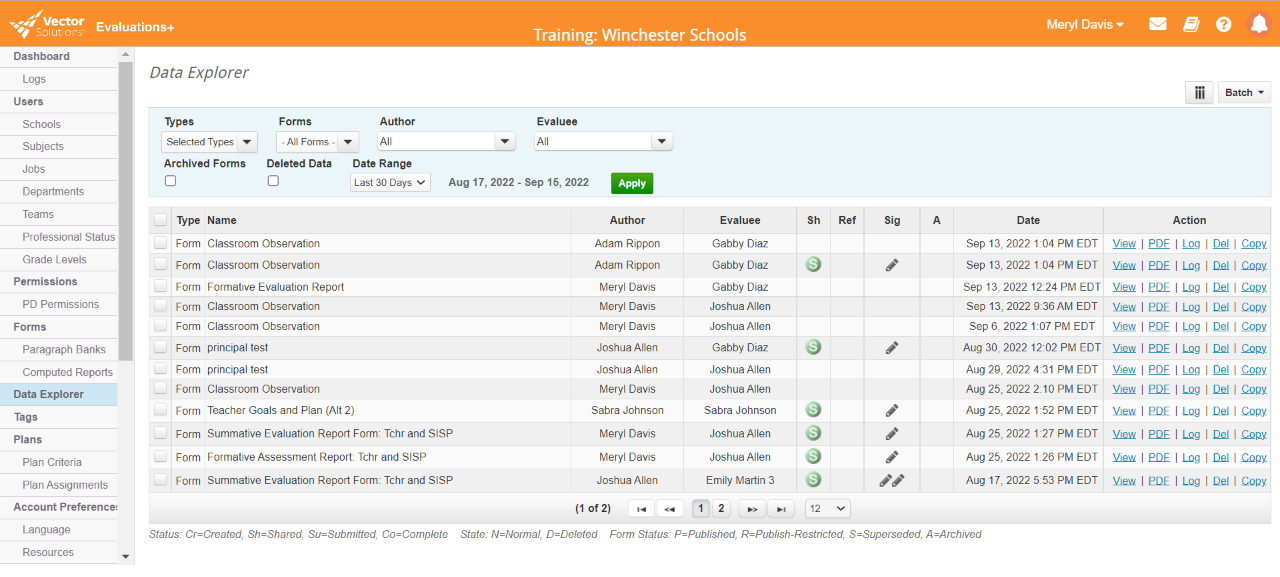Screen dimensions: 1280x577
Task: Select all rows with the header checkbox
Action: pos(160,219)
